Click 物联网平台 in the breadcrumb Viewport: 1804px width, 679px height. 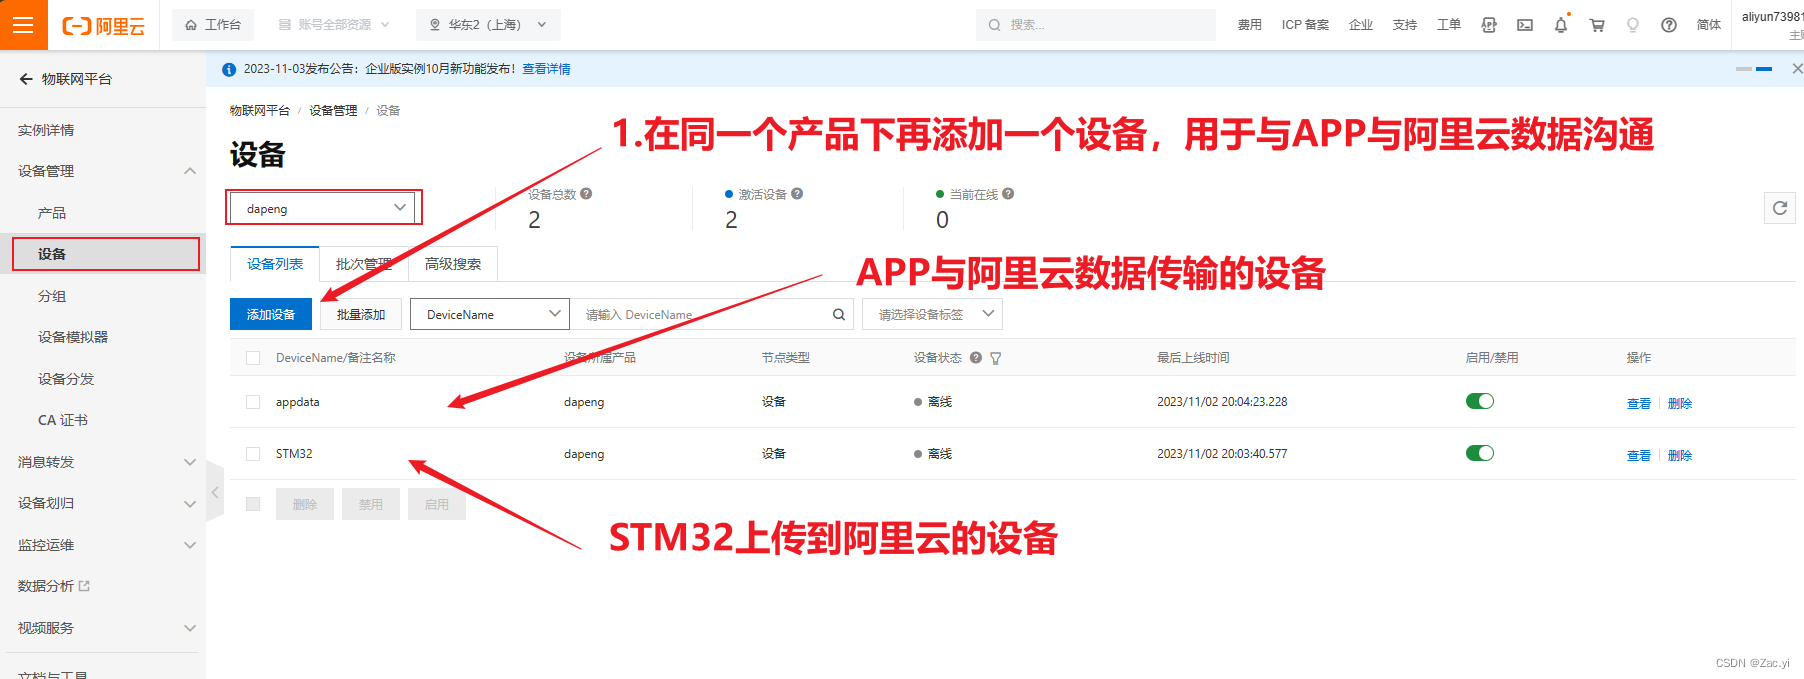click(260, 111)
